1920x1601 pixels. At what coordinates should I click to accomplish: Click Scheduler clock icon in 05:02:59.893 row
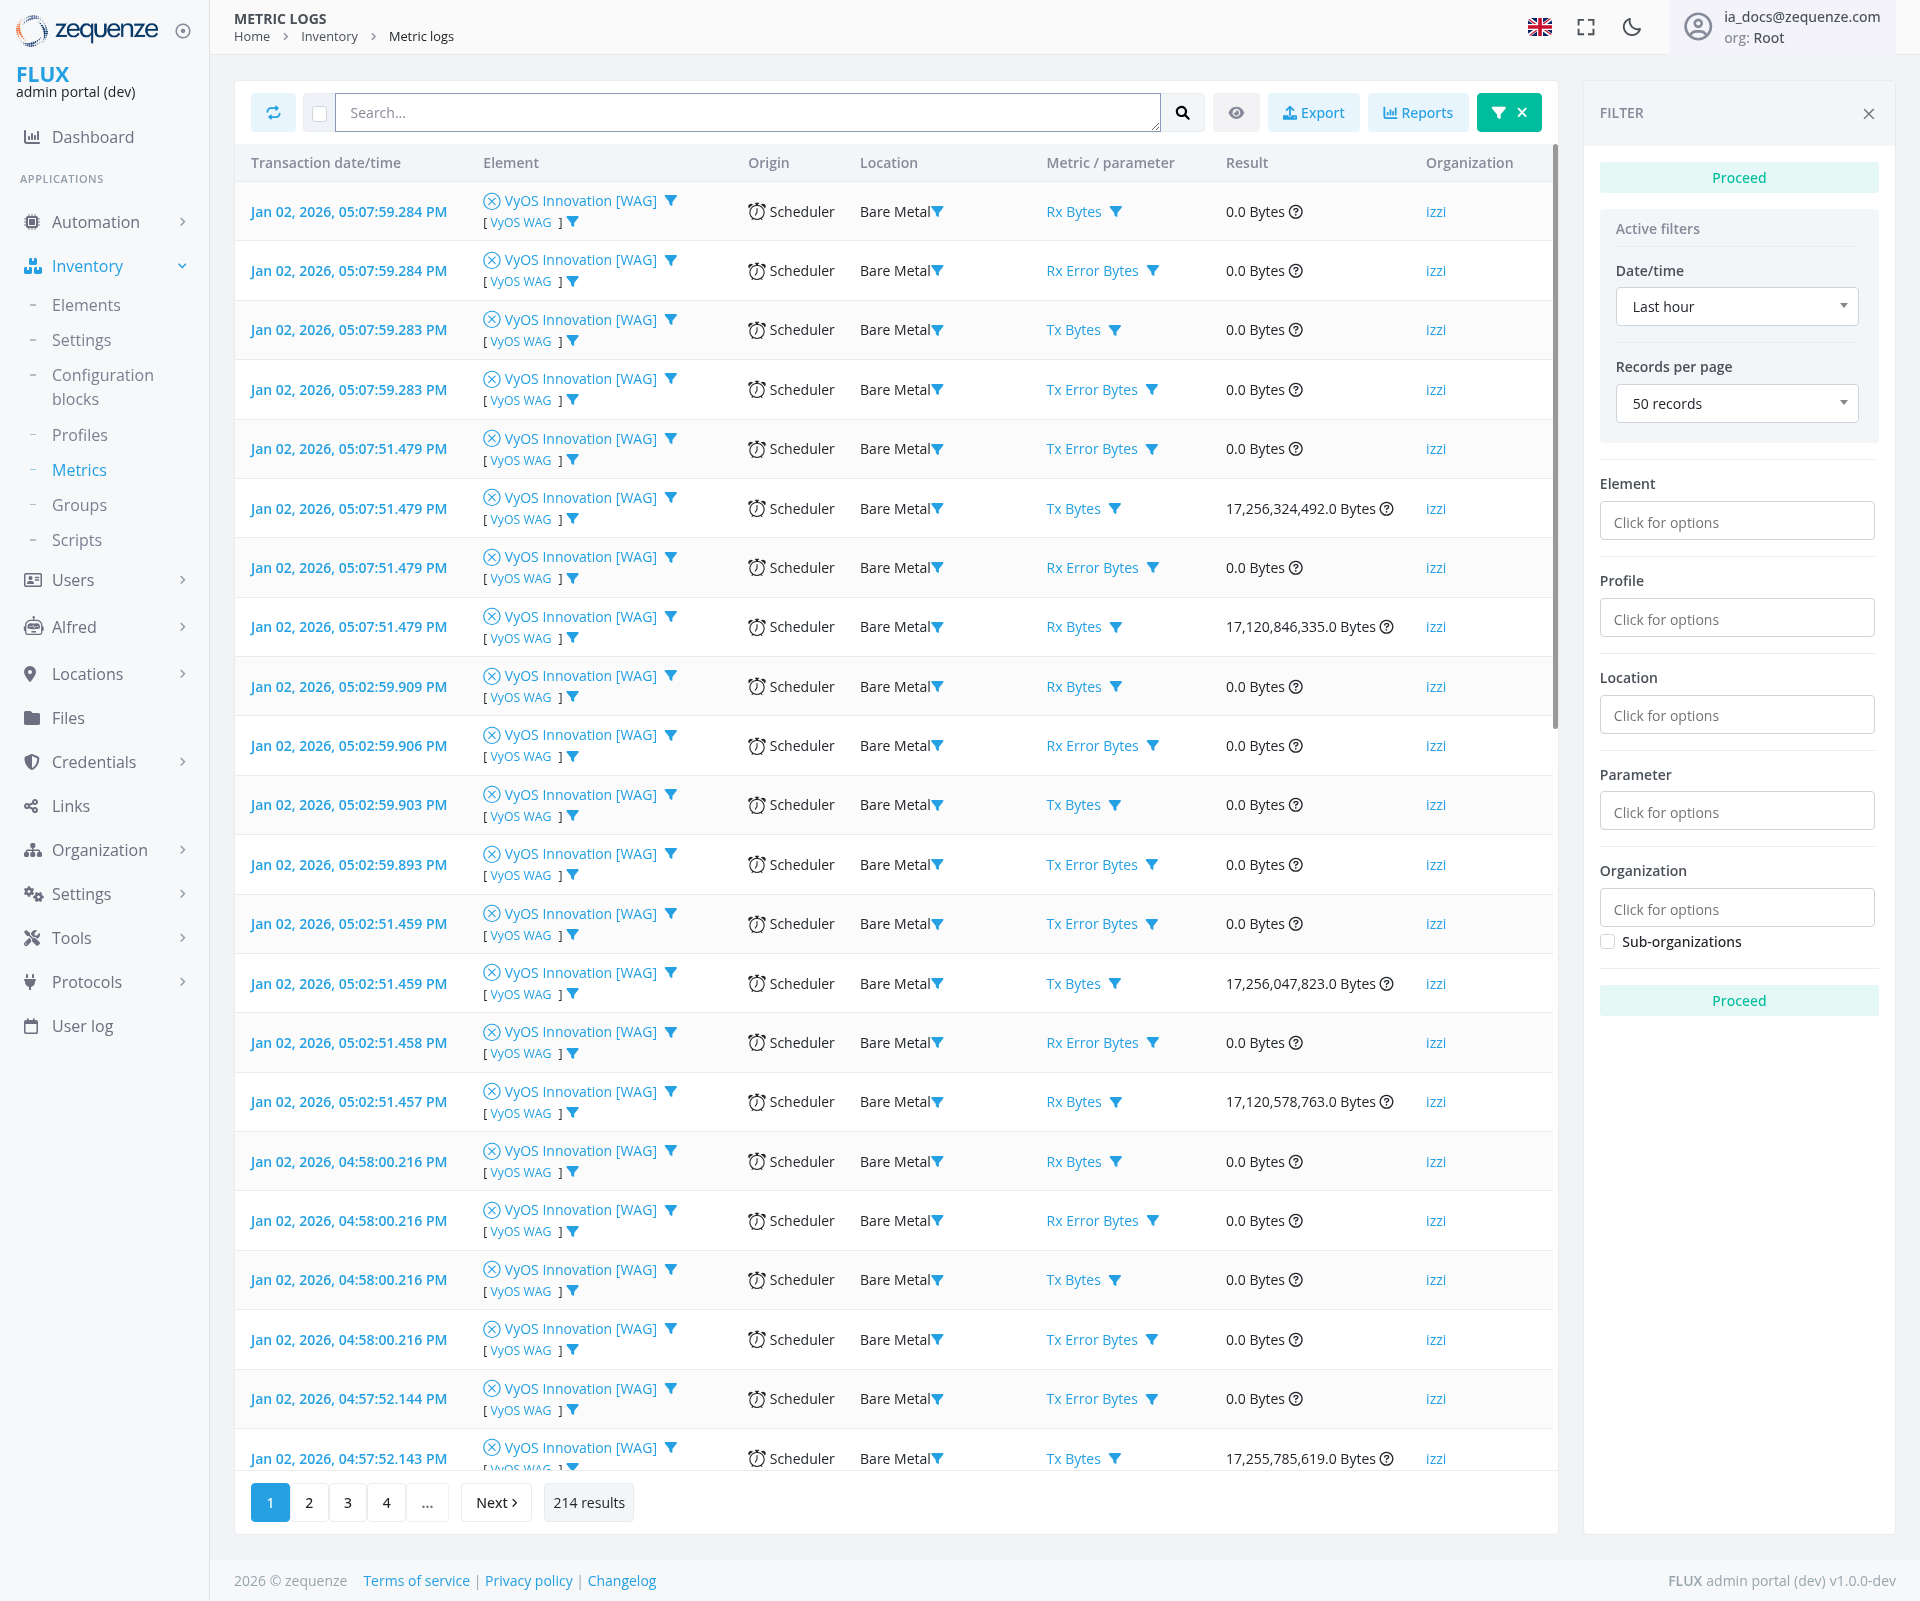click(x=757, y=865)
